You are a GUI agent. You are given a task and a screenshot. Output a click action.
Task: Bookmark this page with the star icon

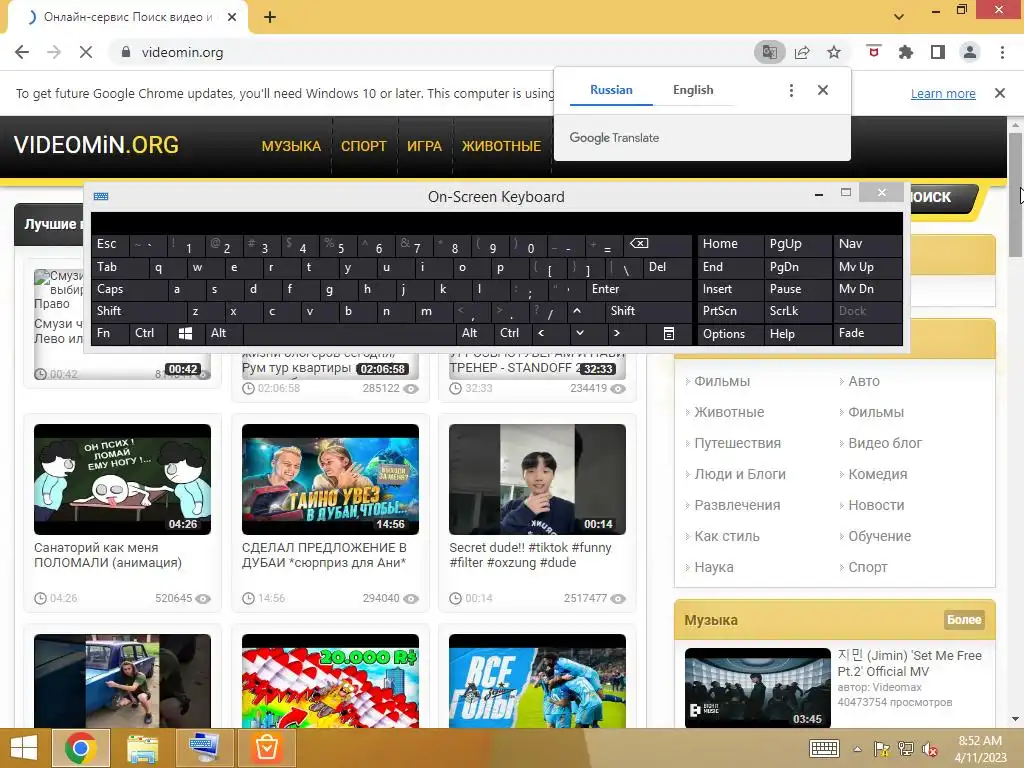(834, 52)
